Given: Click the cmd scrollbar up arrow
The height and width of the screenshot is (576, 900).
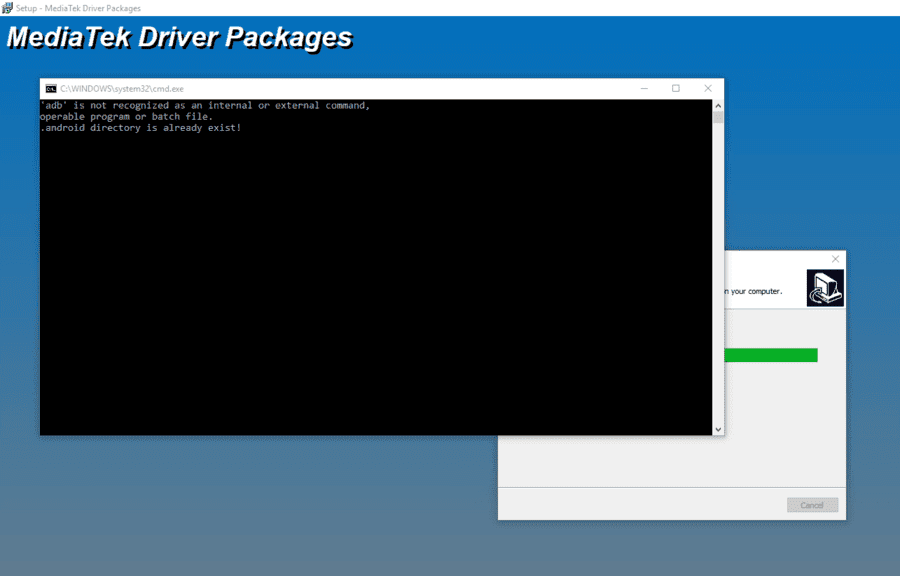Looking at the screenshot, I should pyautogui.click(x=718, y=106).
